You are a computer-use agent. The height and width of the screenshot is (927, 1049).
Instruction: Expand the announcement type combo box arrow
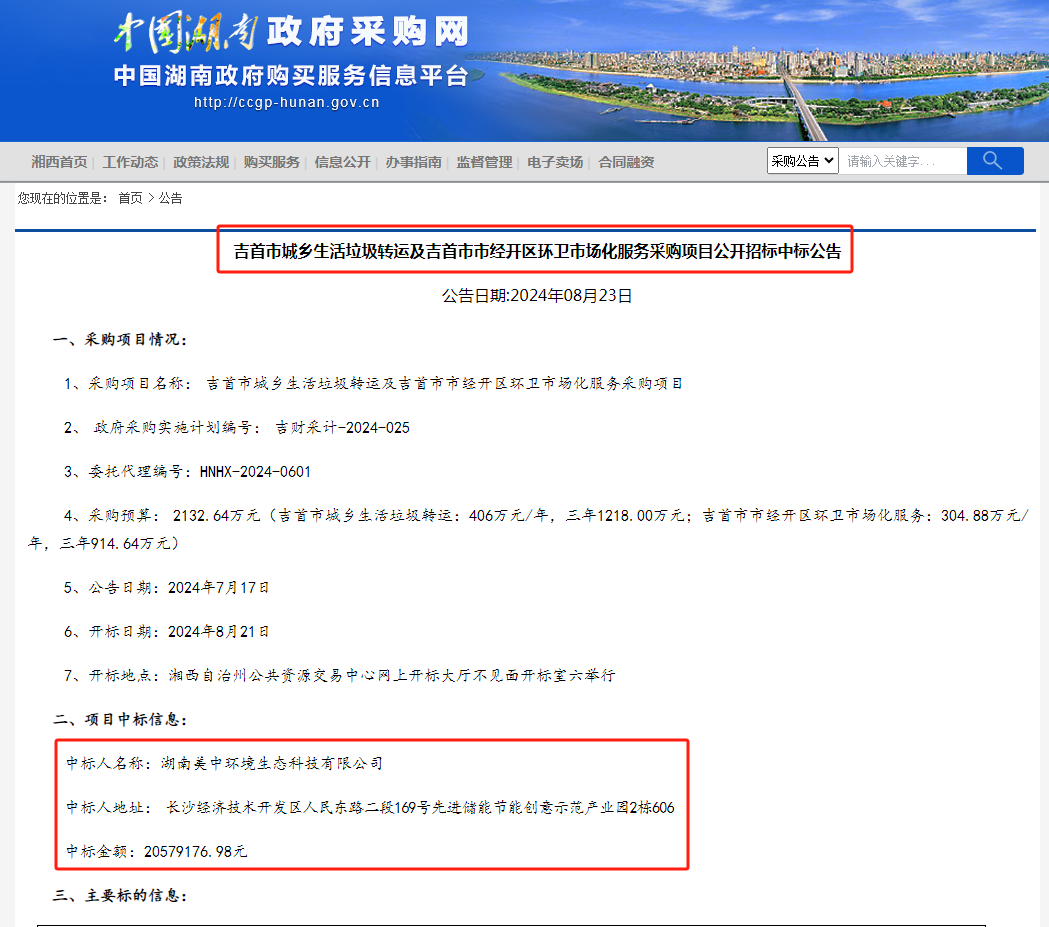(829, 160)
